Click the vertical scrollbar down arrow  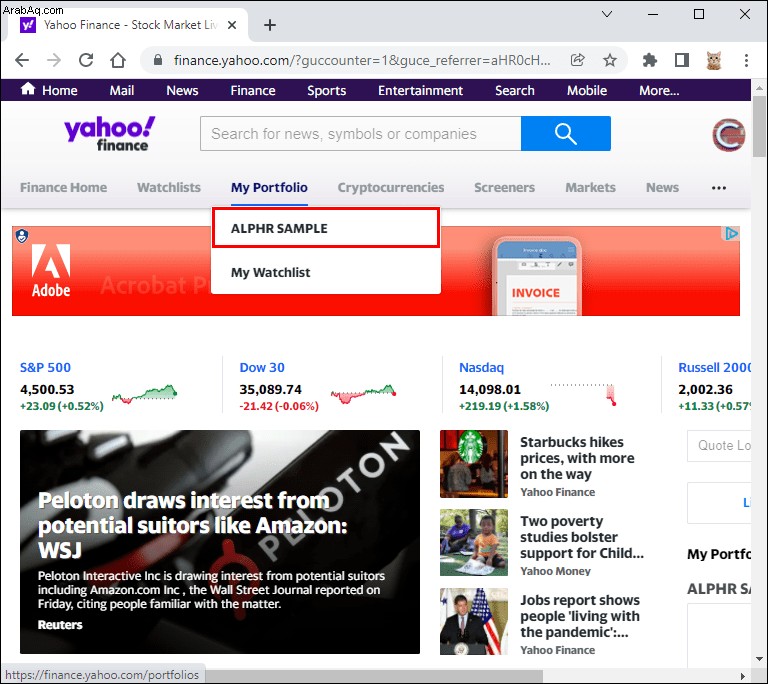tap(759, 659)
